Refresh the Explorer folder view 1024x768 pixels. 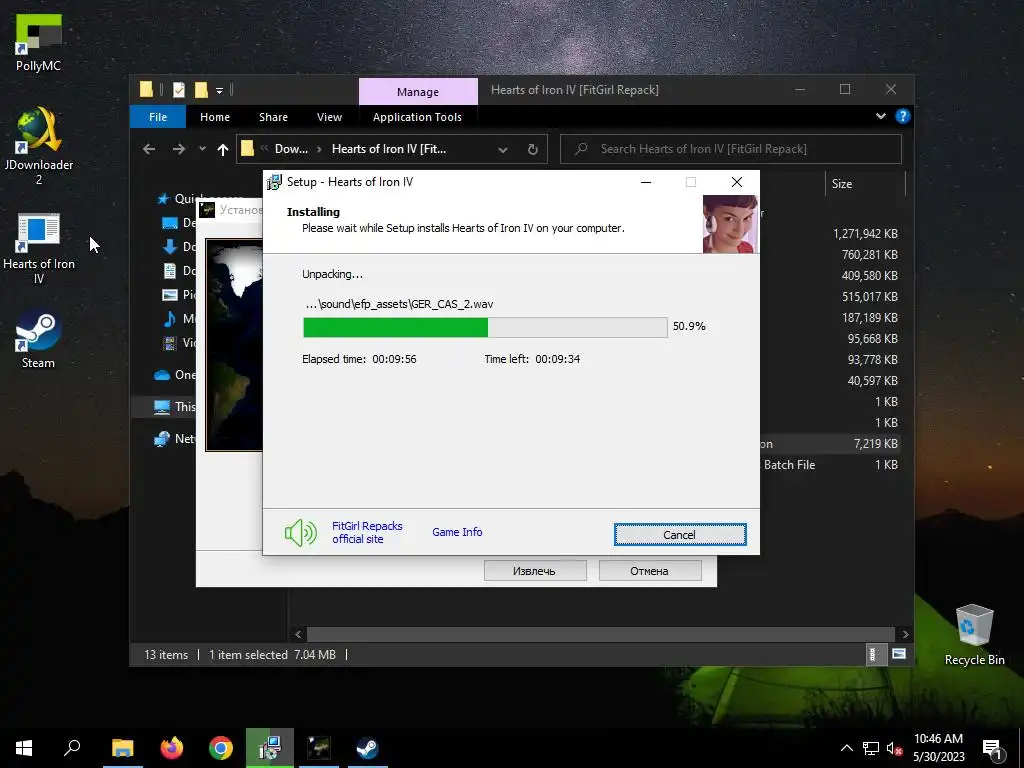[x=533, y=150]
